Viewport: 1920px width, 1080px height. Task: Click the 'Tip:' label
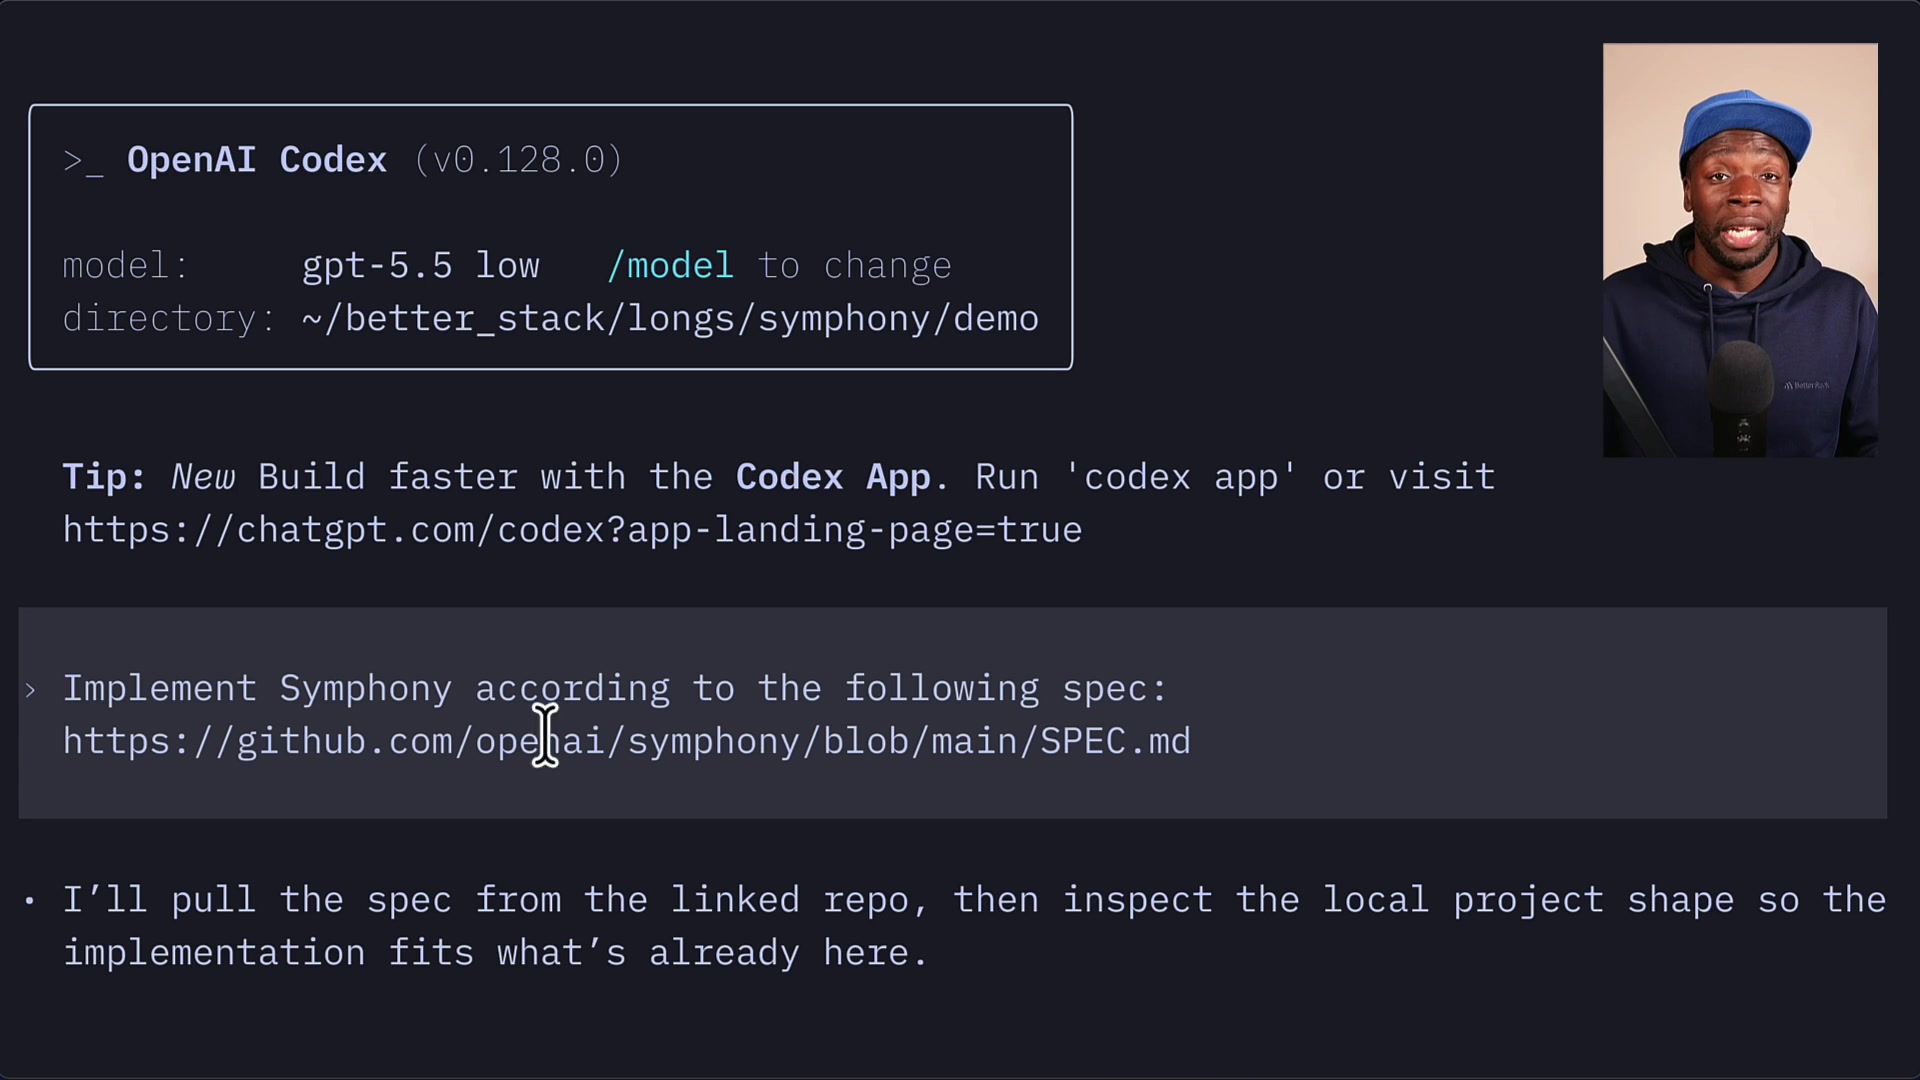pos(104,477)
